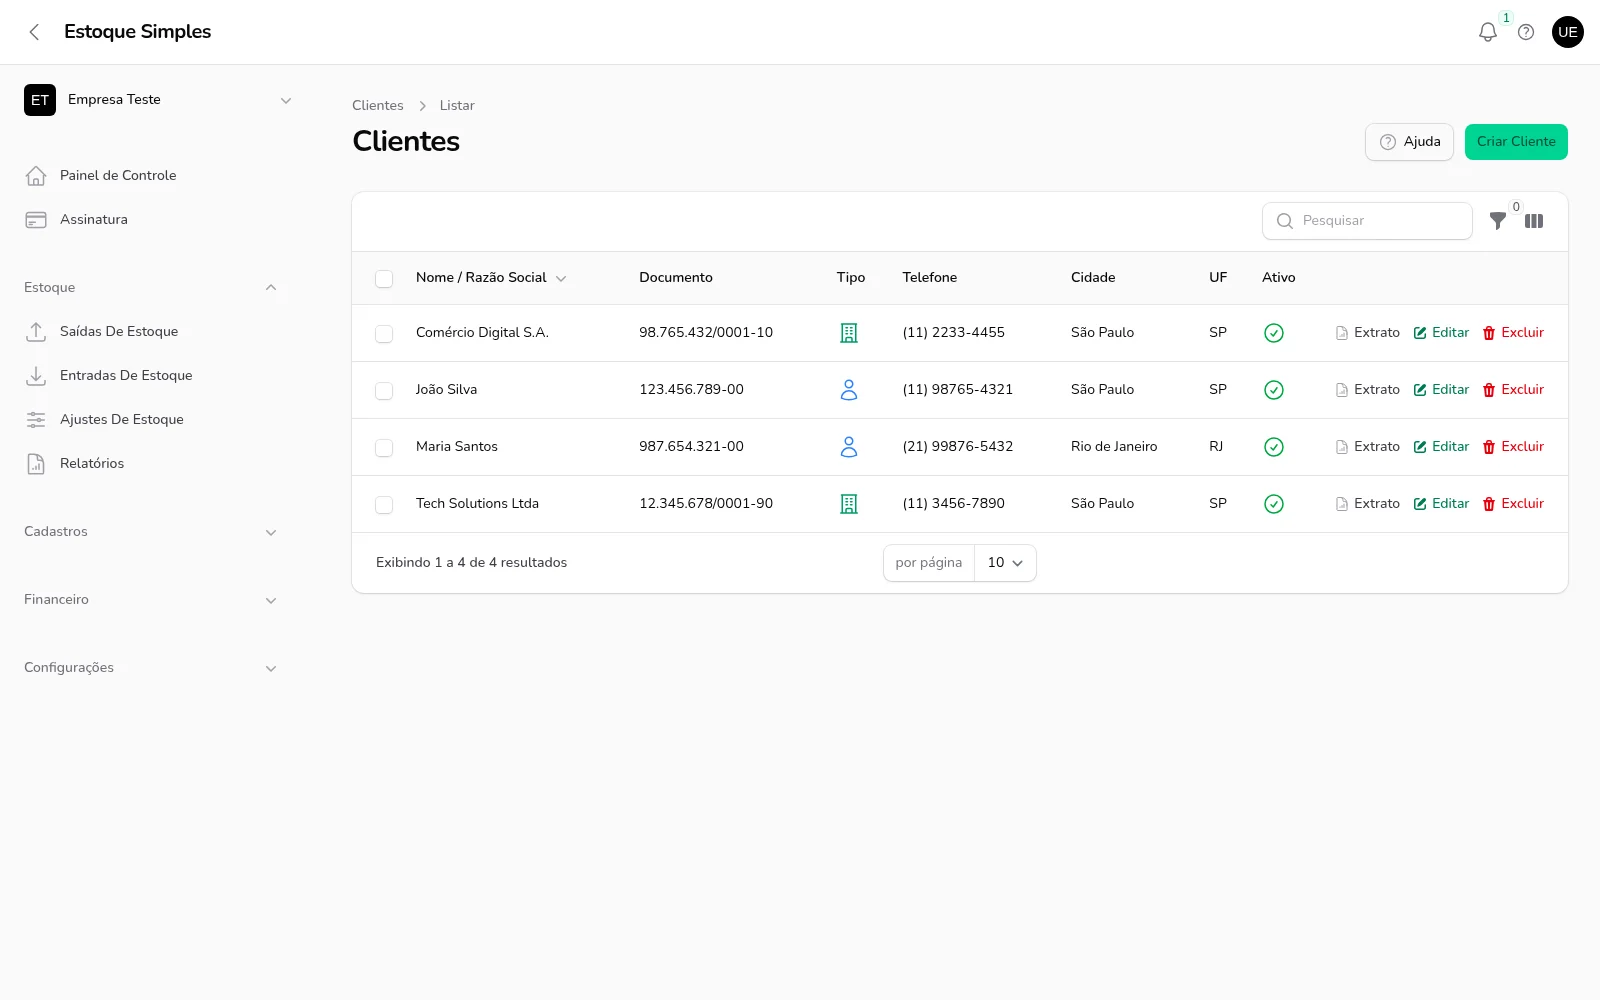
Task: View Extrato for Tech Solutions Ltda
Action: coord(1367,504)
